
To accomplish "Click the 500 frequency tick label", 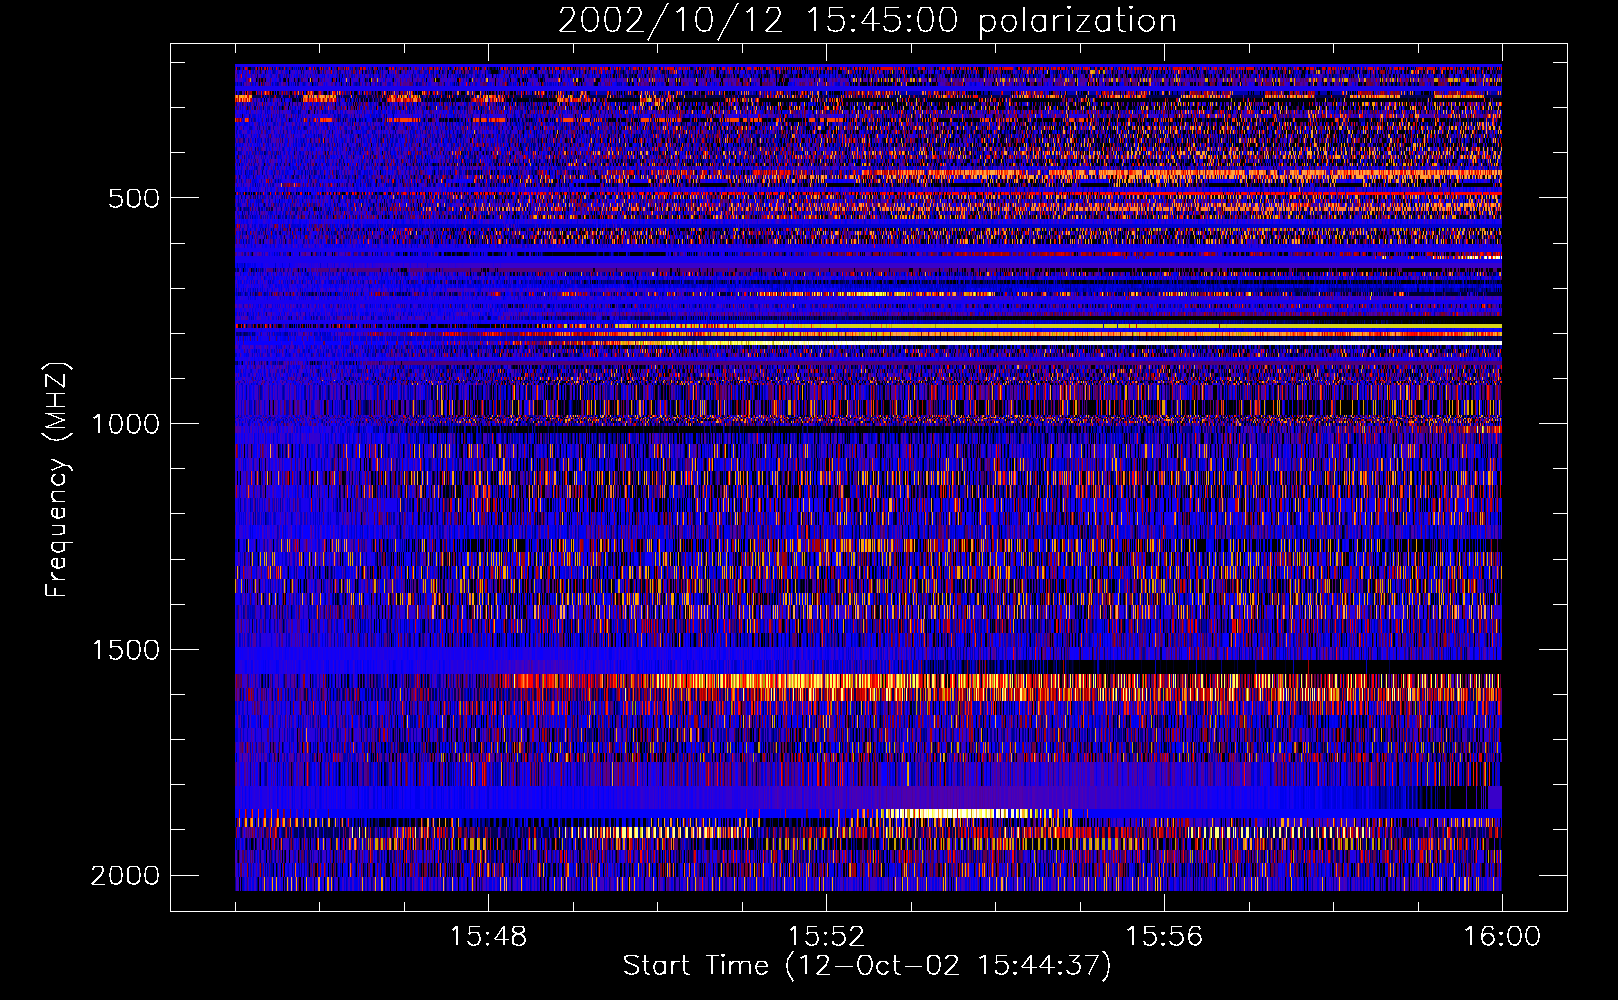I will click(x=134, y=198).
